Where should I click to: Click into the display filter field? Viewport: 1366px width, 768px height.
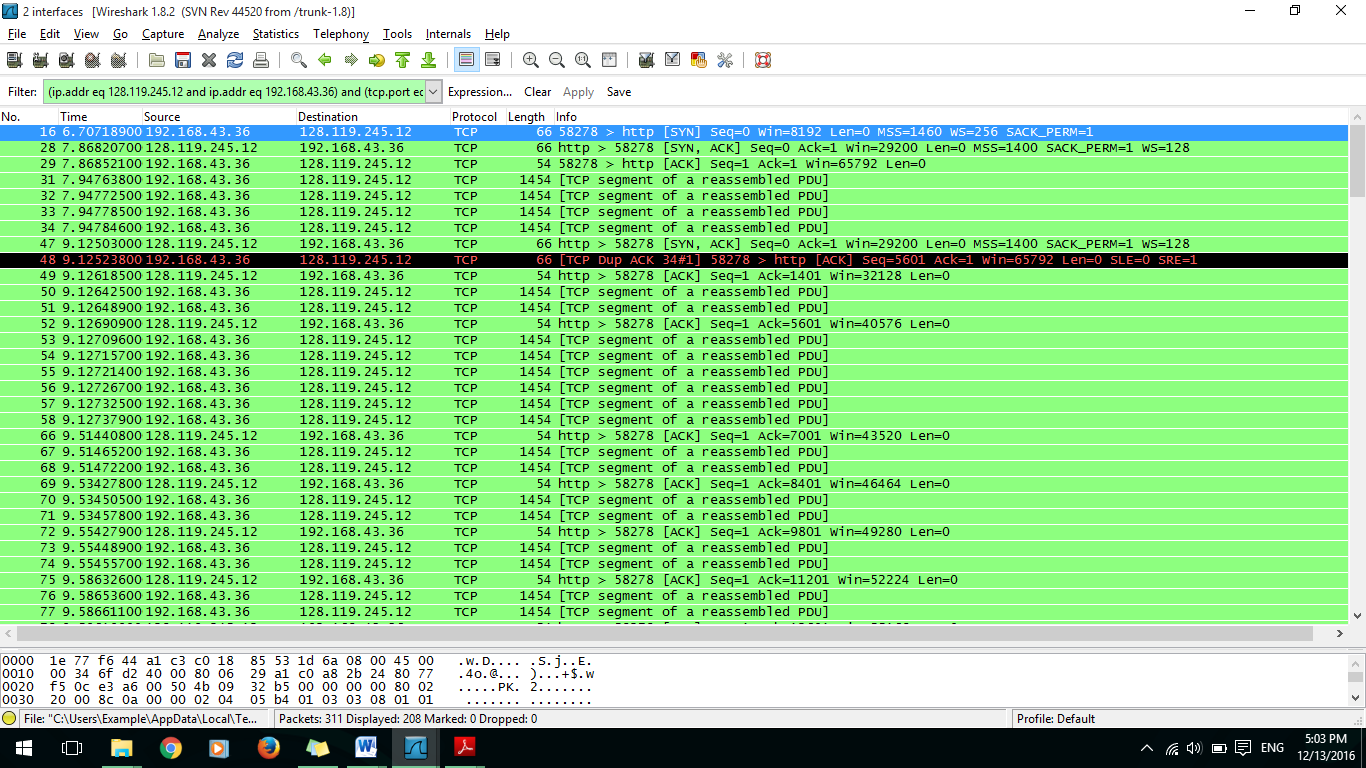[234, 92]
